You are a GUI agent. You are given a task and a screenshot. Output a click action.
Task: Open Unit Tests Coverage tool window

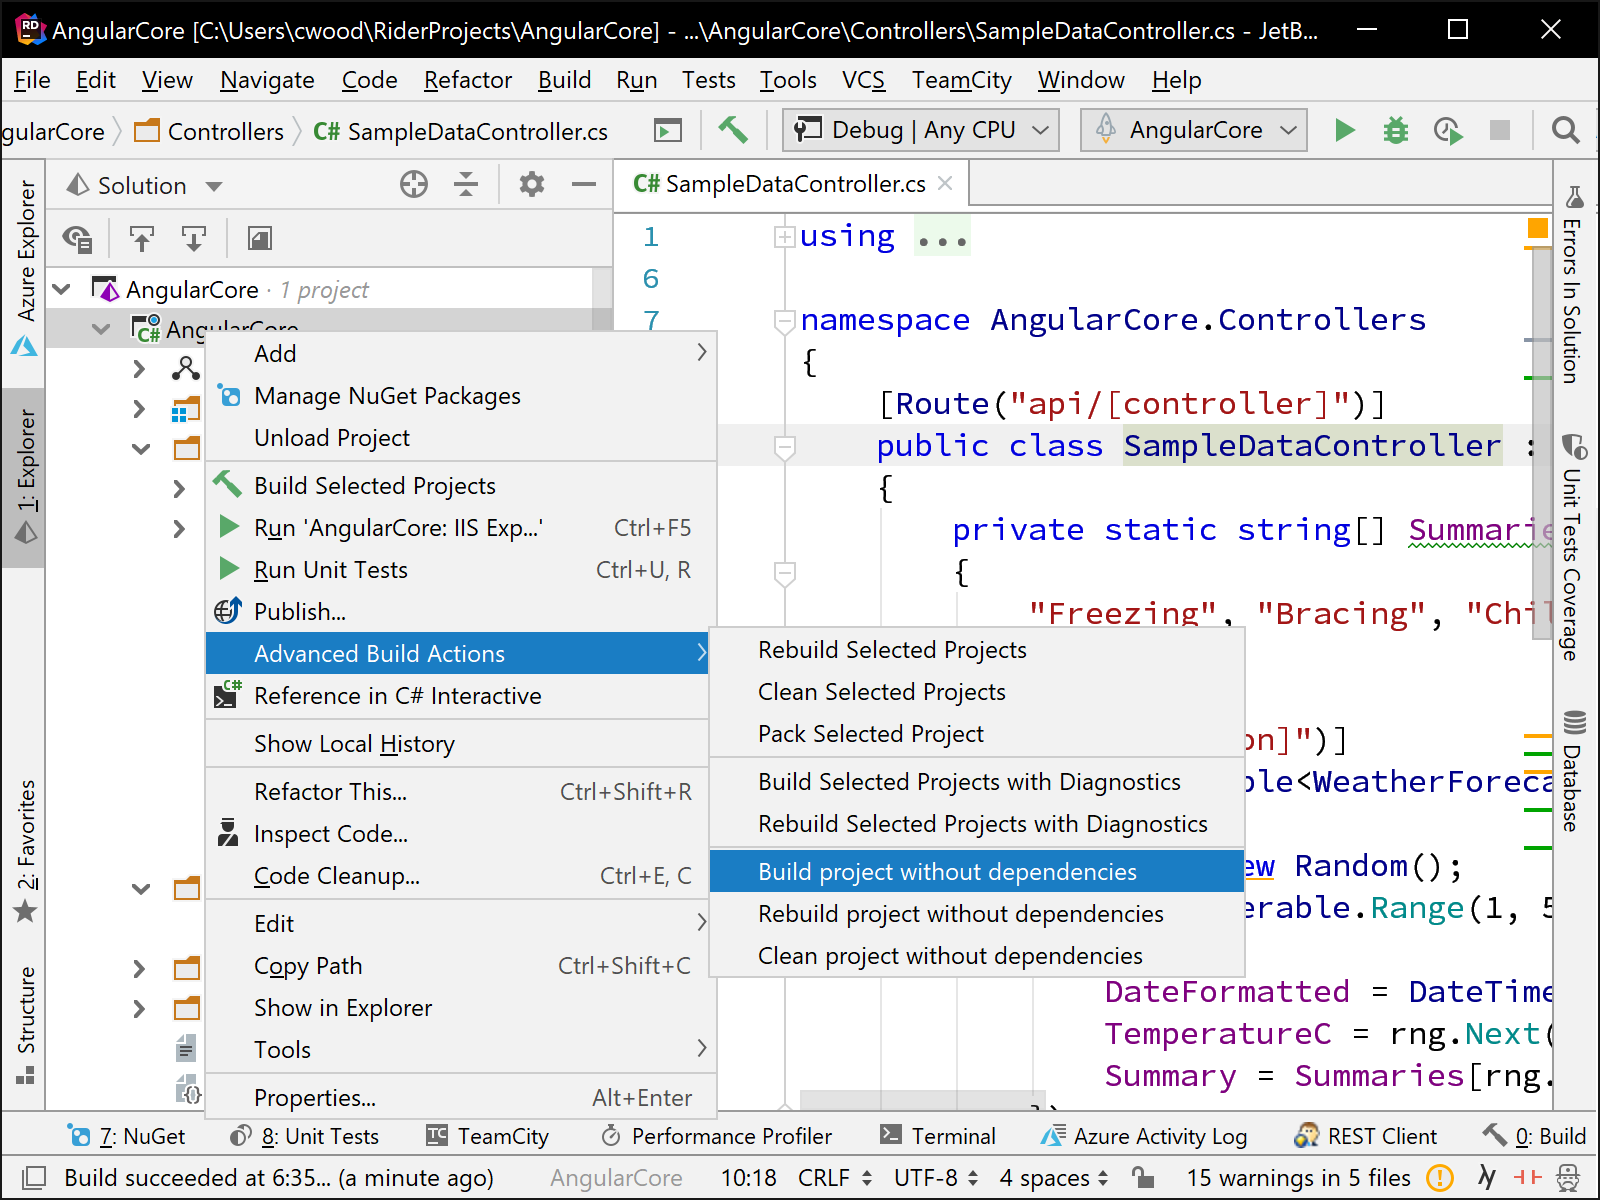[1574, 548]
